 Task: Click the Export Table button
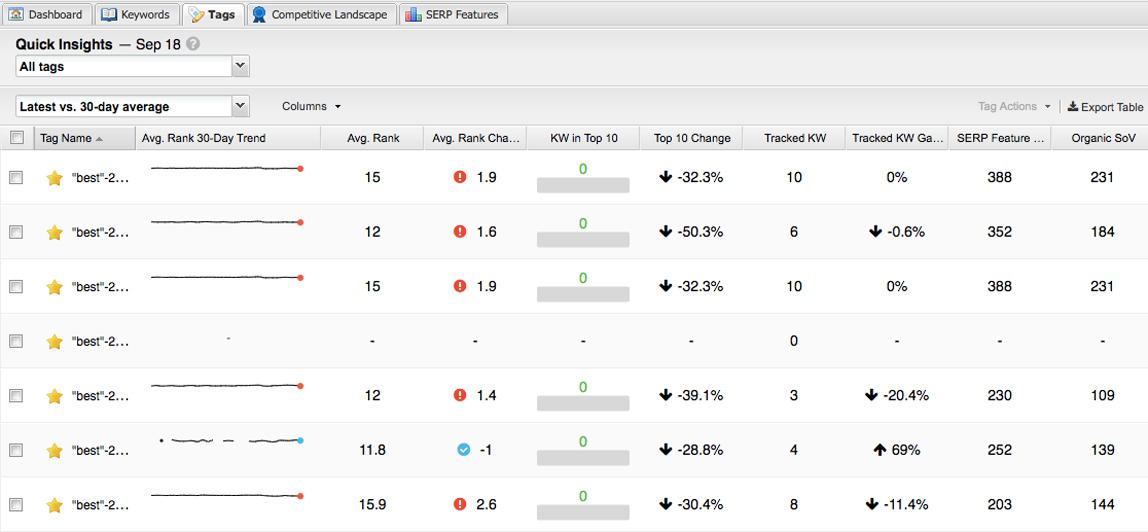point(1105,107)
